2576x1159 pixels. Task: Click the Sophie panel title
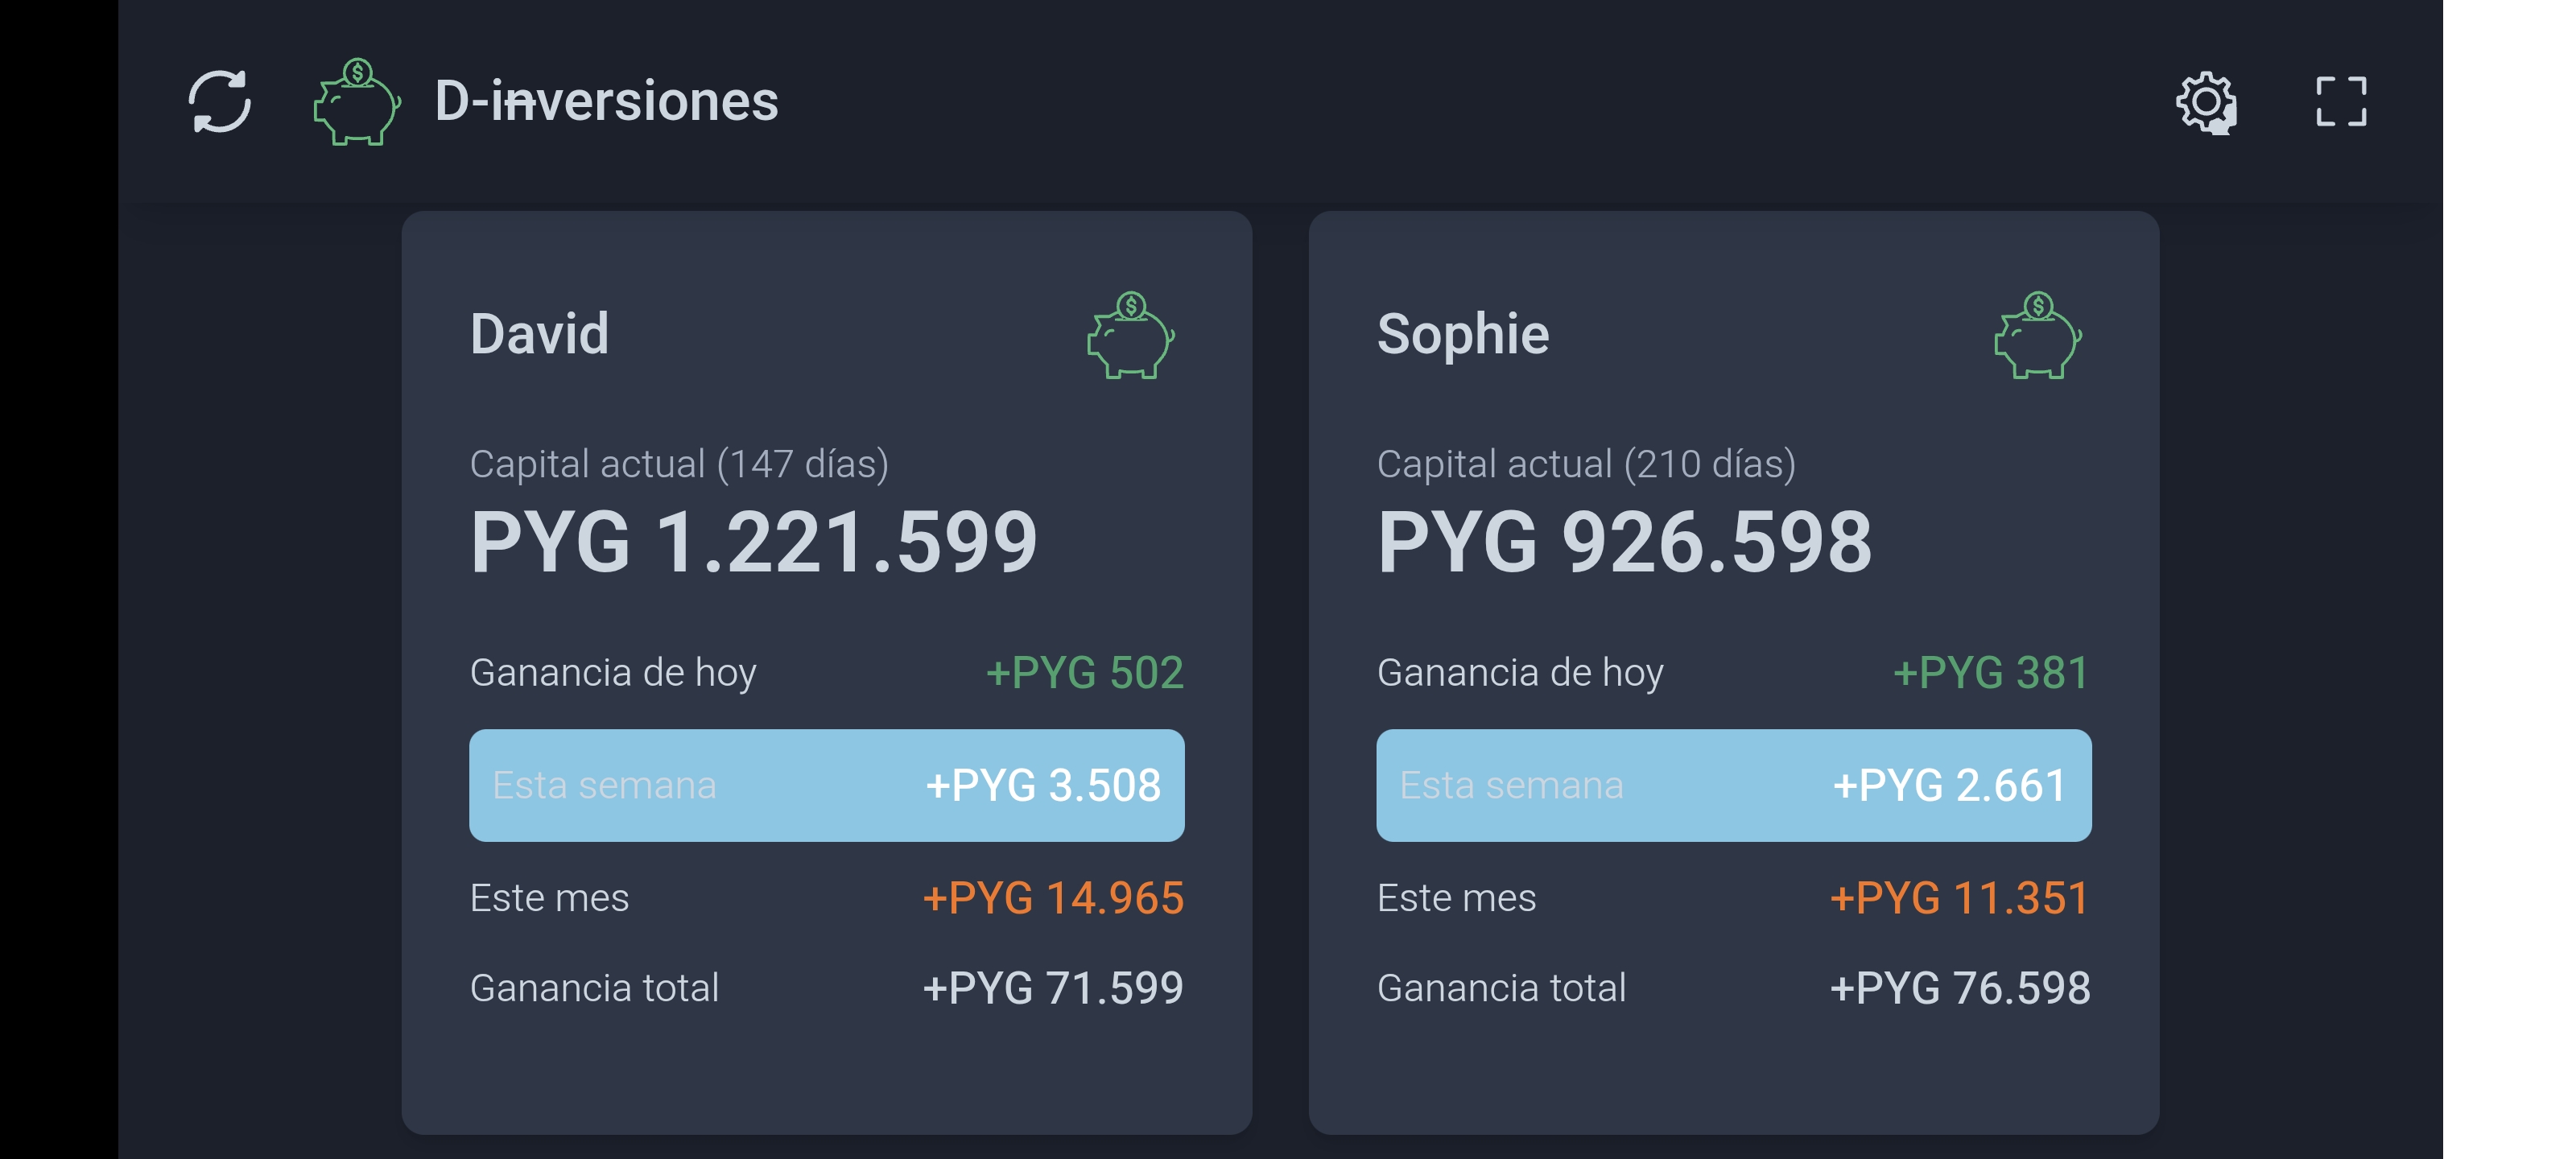click(x=1463, y=334)
